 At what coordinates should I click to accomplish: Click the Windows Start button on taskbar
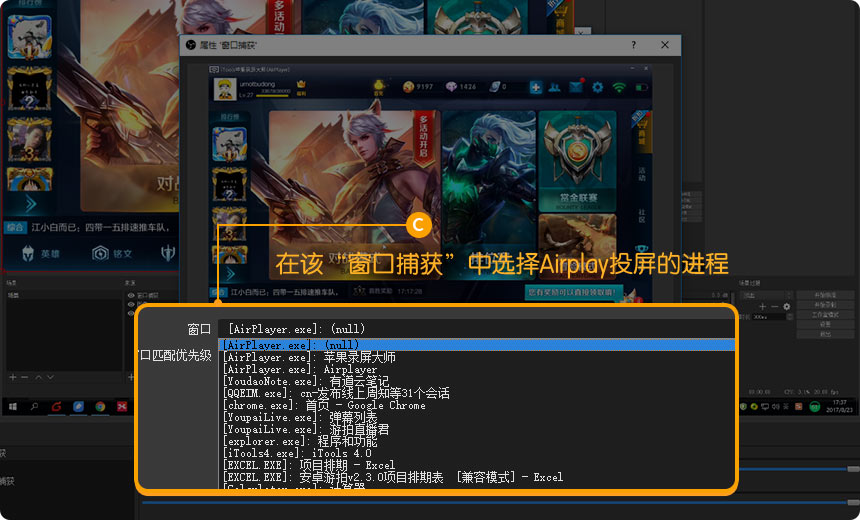[13, 407]
